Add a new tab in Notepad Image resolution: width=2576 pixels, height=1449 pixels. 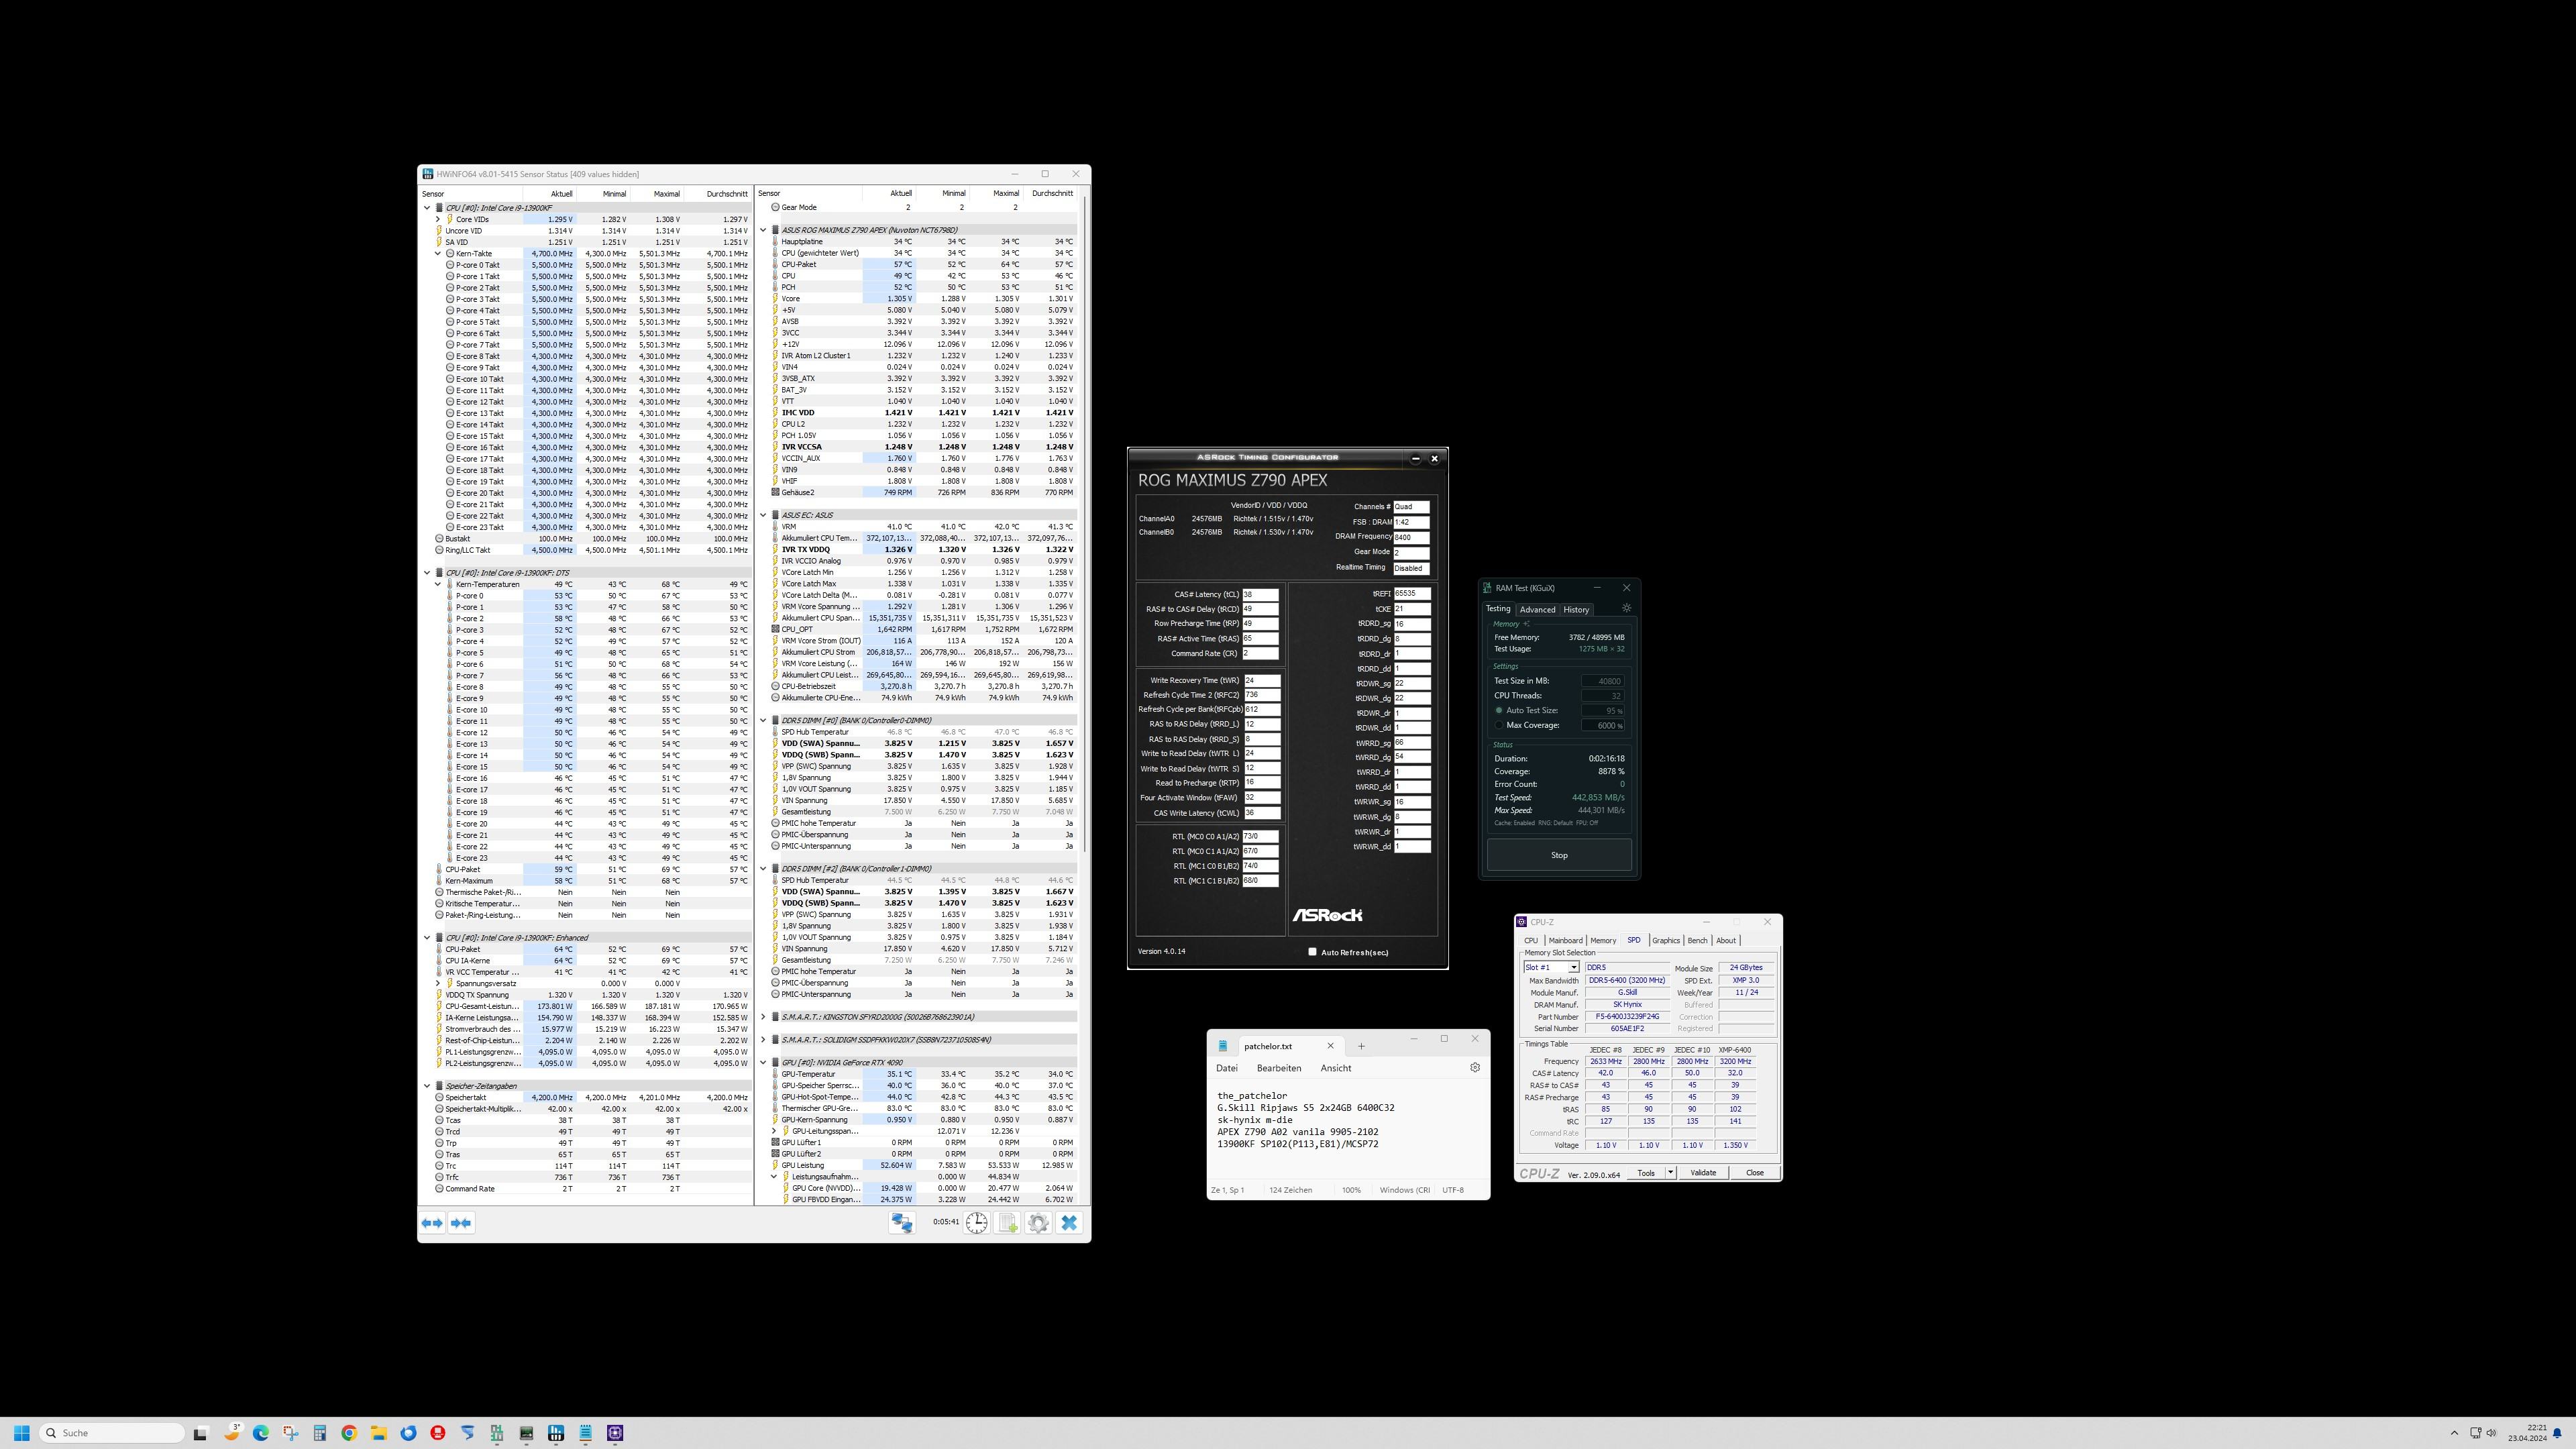[x=1361, y=1046]
